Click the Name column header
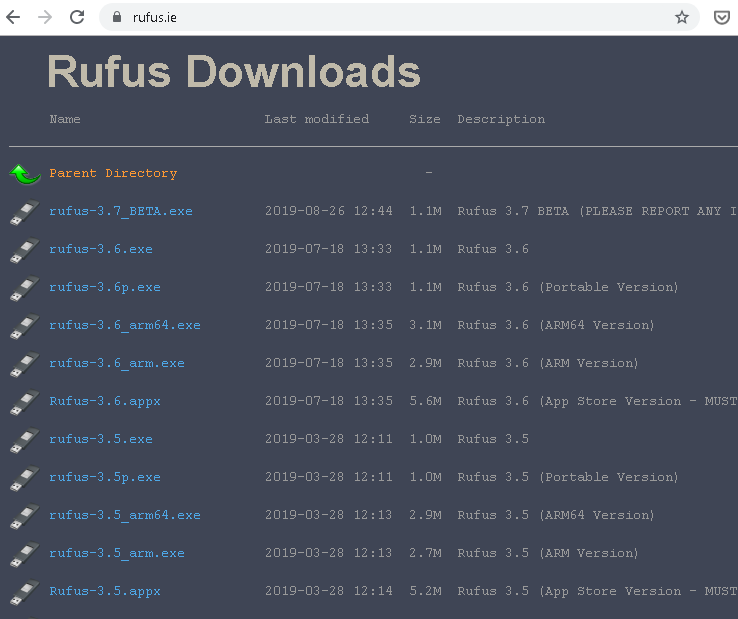738x619 pixels. tap(65, 119)
